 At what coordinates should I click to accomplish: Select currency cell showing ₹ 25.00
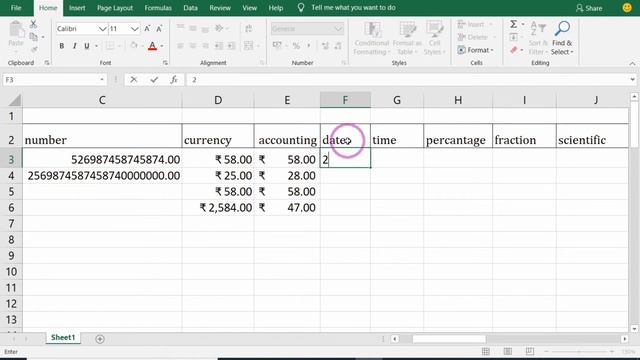218,176
